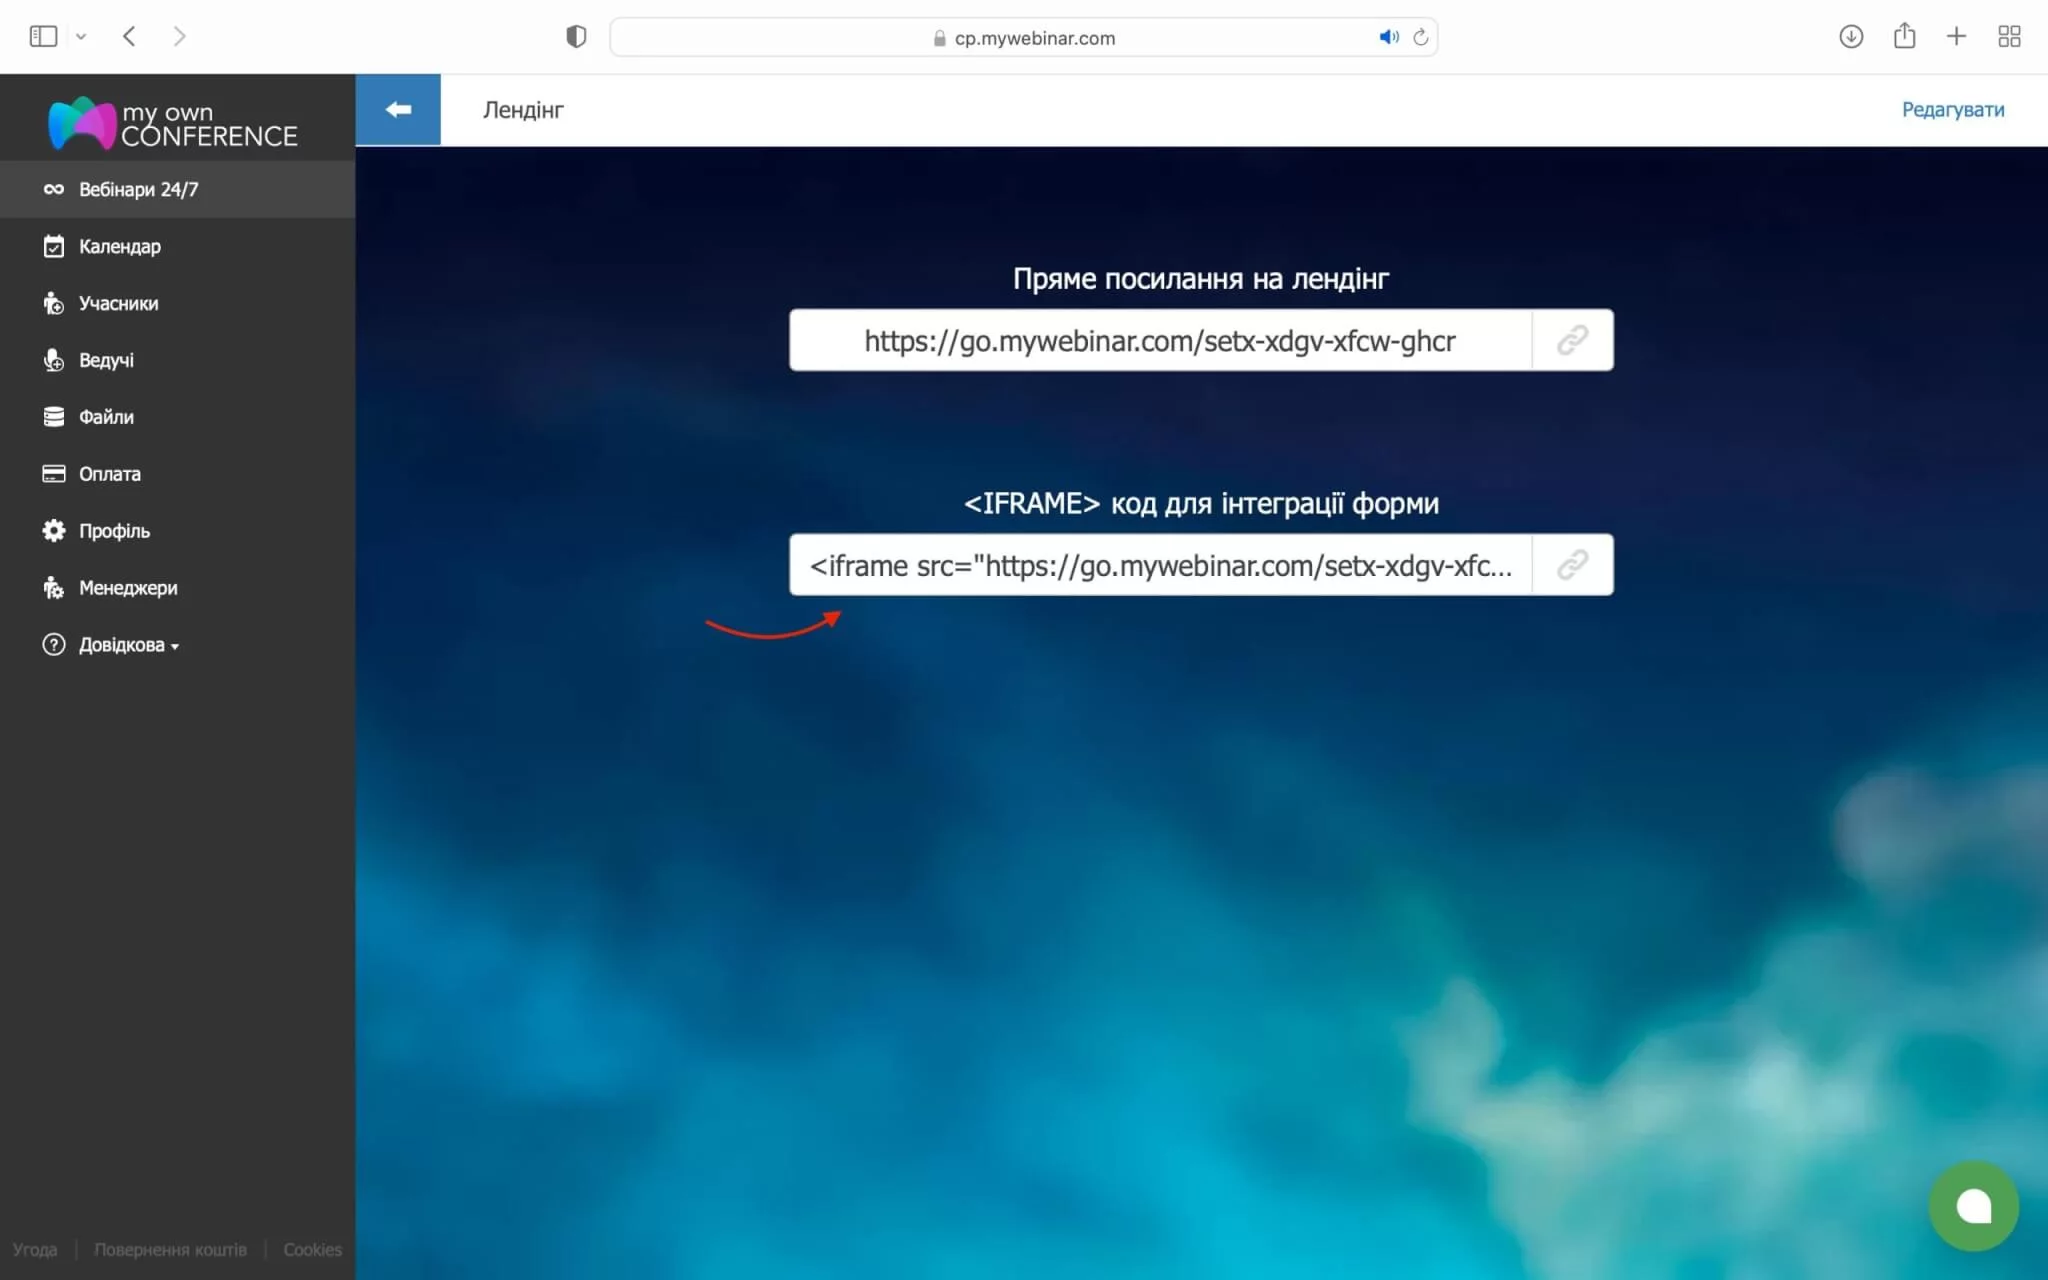2048x1280 pixels.
Task: Open the Cookies footer link
Action: 312,1249
